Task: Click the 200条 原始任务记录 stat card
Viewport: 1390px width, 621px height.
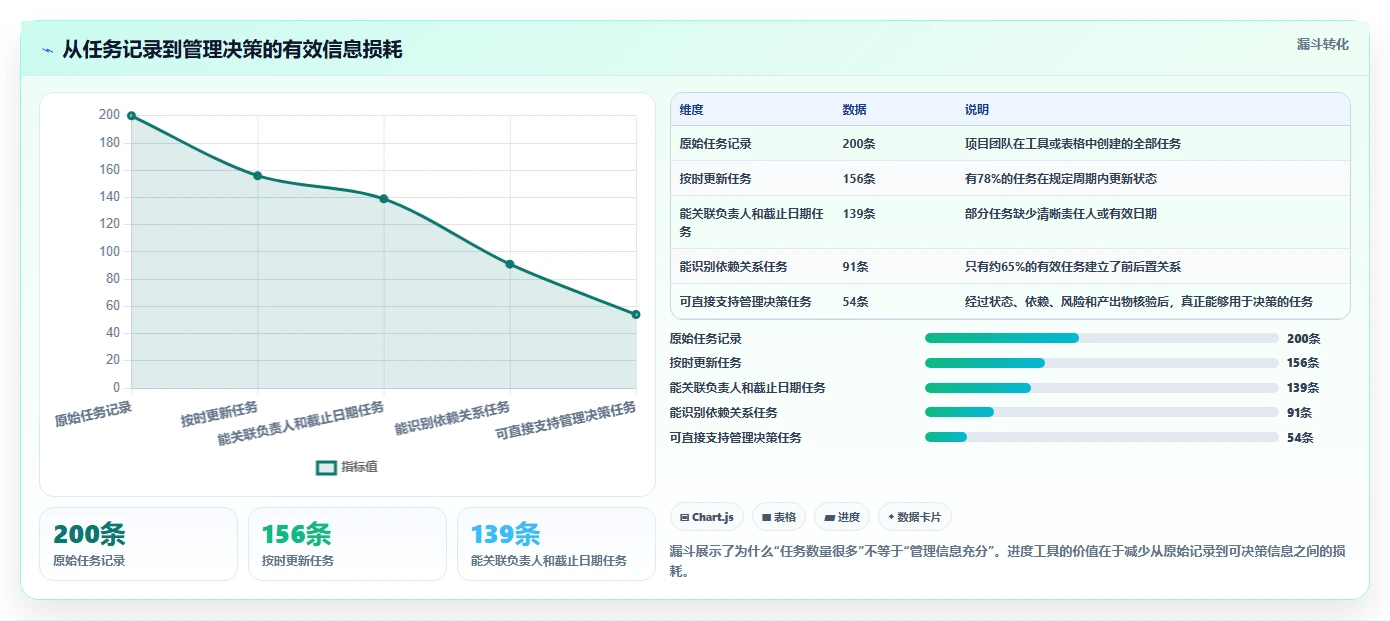Action: [x=138, y=544]
